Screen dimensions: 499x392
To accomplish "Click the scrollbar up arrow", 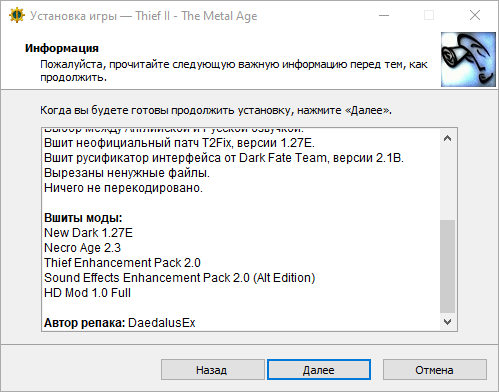I will pyautogui.click(x=447, y=138).
